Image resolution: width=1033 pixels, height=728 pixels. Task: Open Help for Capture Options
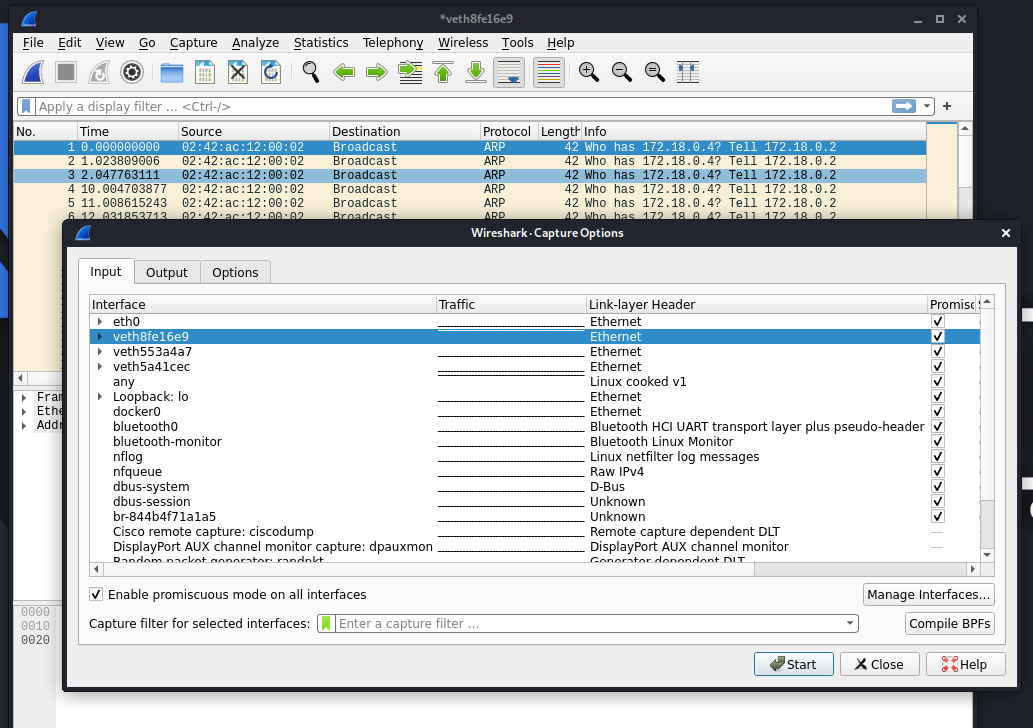(x=965, y=664)
